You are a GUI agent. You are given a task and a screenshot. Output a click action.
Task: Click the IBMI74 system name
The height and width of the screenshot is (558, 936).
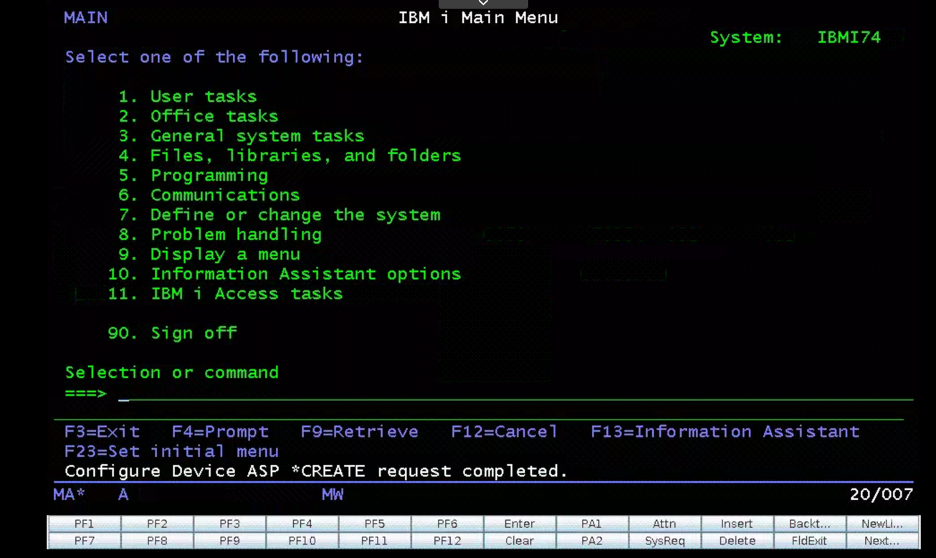pos(849,38)
